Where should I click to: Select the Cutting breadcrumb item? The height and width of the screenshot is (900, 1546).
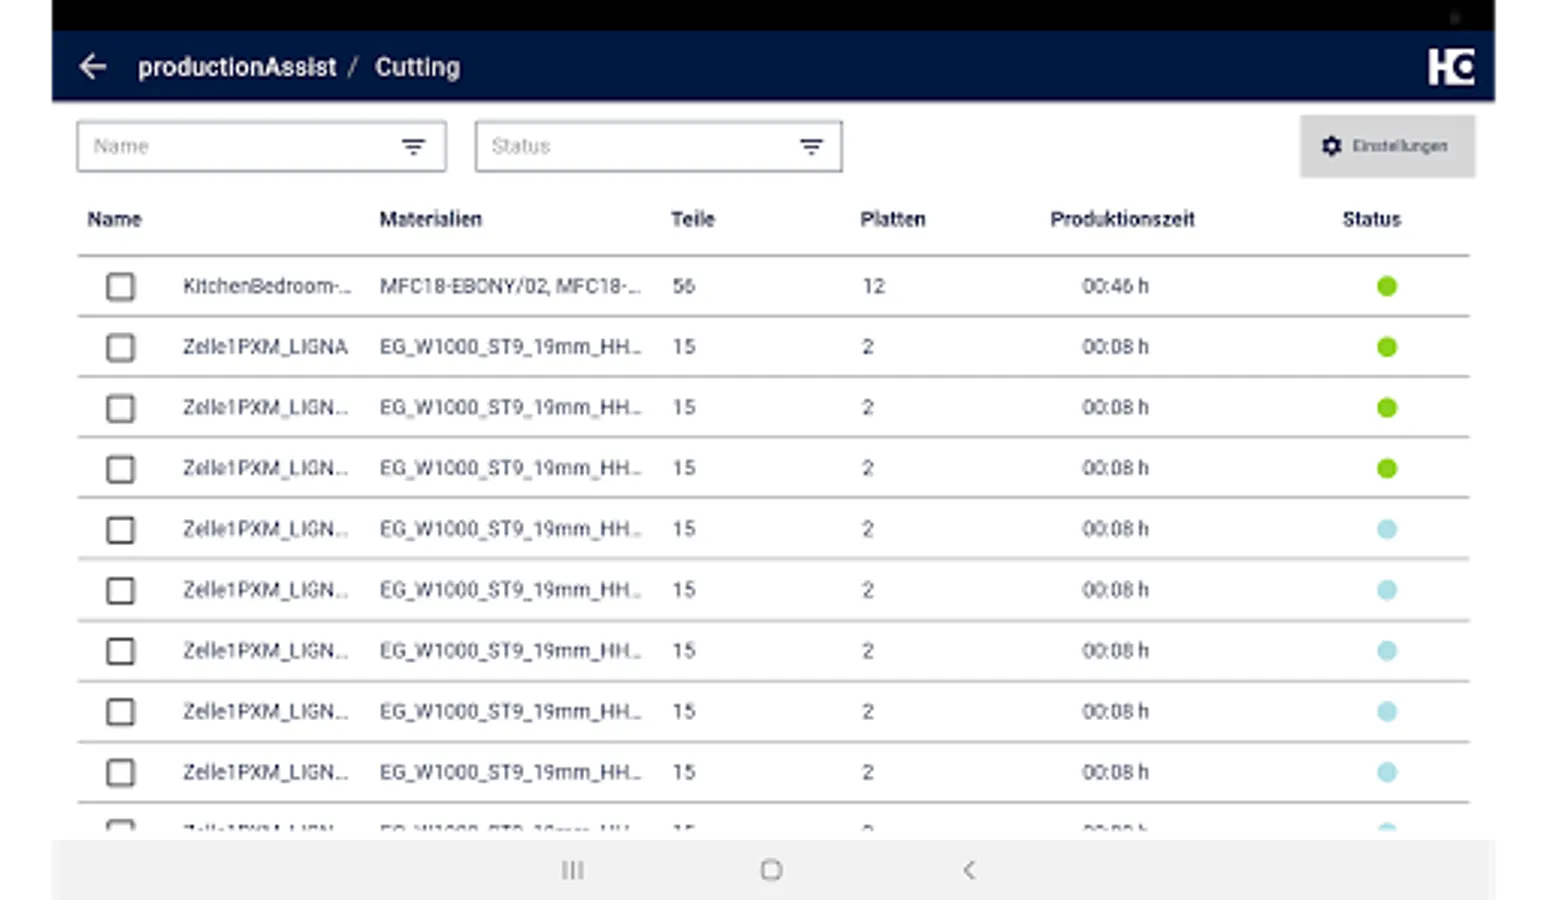point(417,67)
